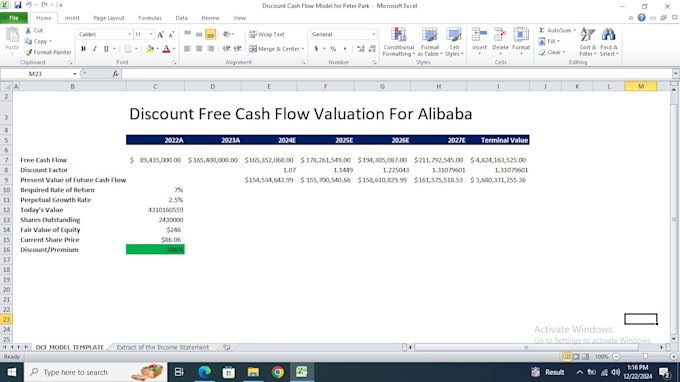Screen dimensions: 680x382
Task: Increase indent in Alignment group
Action: (238, 49)
